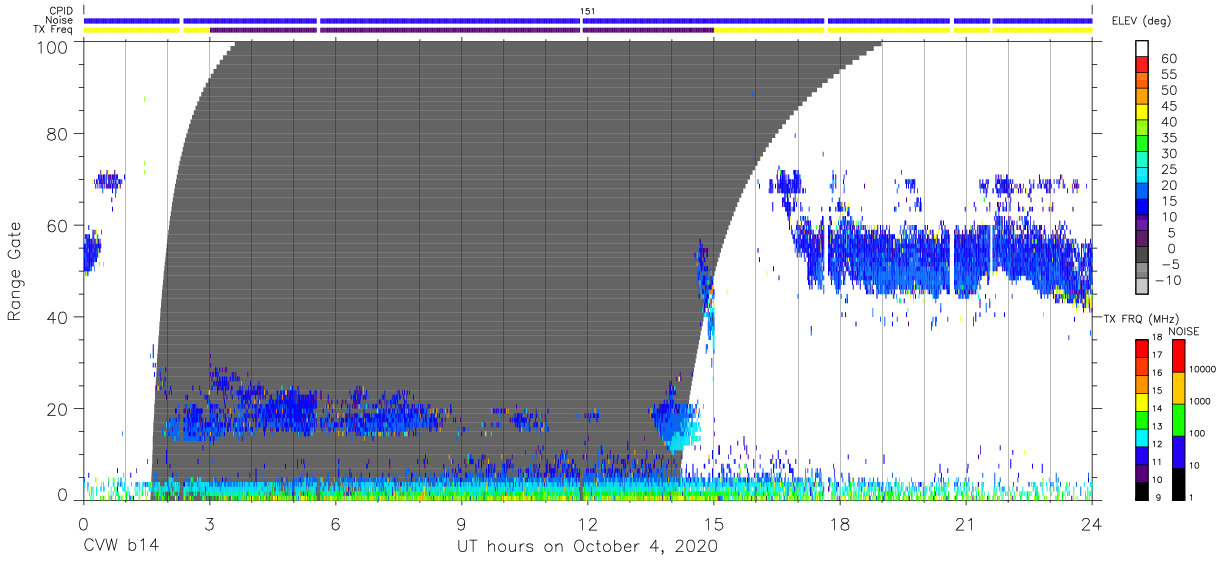Click the UT hours on October 4, 2020 label

click(587, 546)
